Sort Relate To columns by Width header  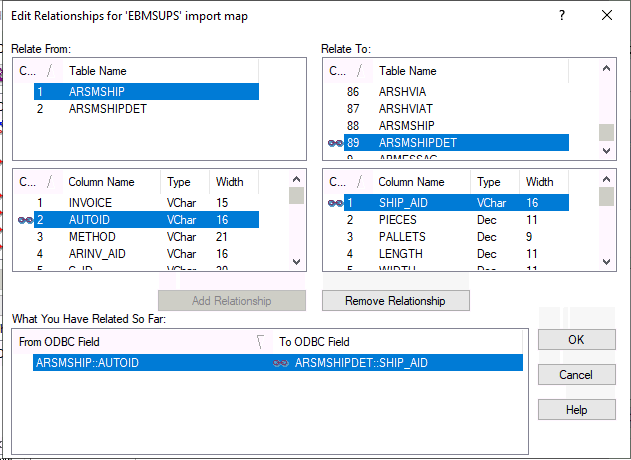[x=539, y=183]
